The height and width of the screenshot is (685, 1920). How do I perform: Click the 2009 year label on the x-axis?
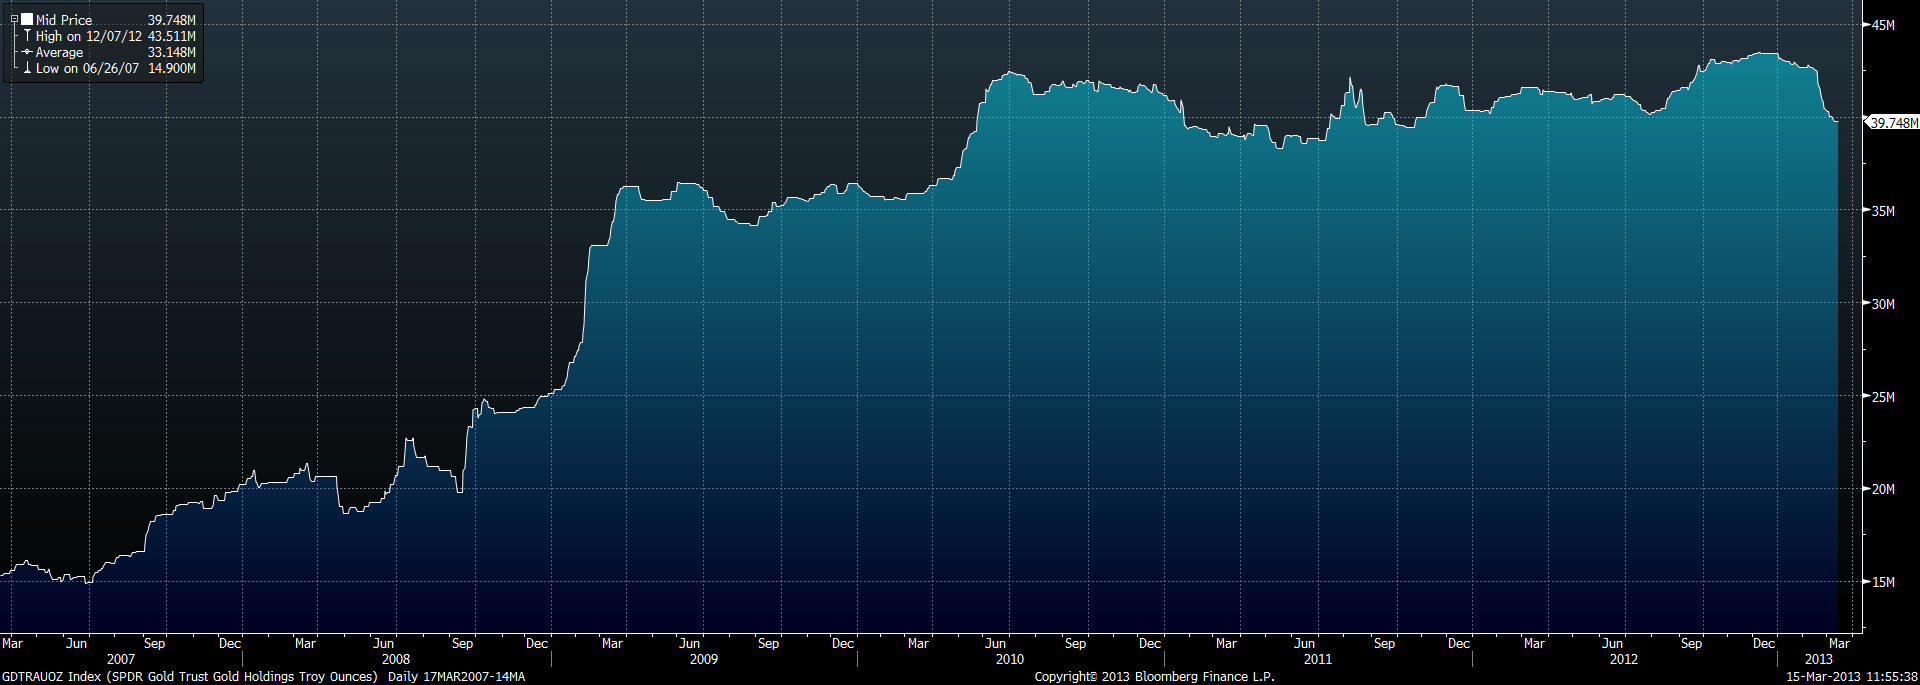(x=704, y=659)
